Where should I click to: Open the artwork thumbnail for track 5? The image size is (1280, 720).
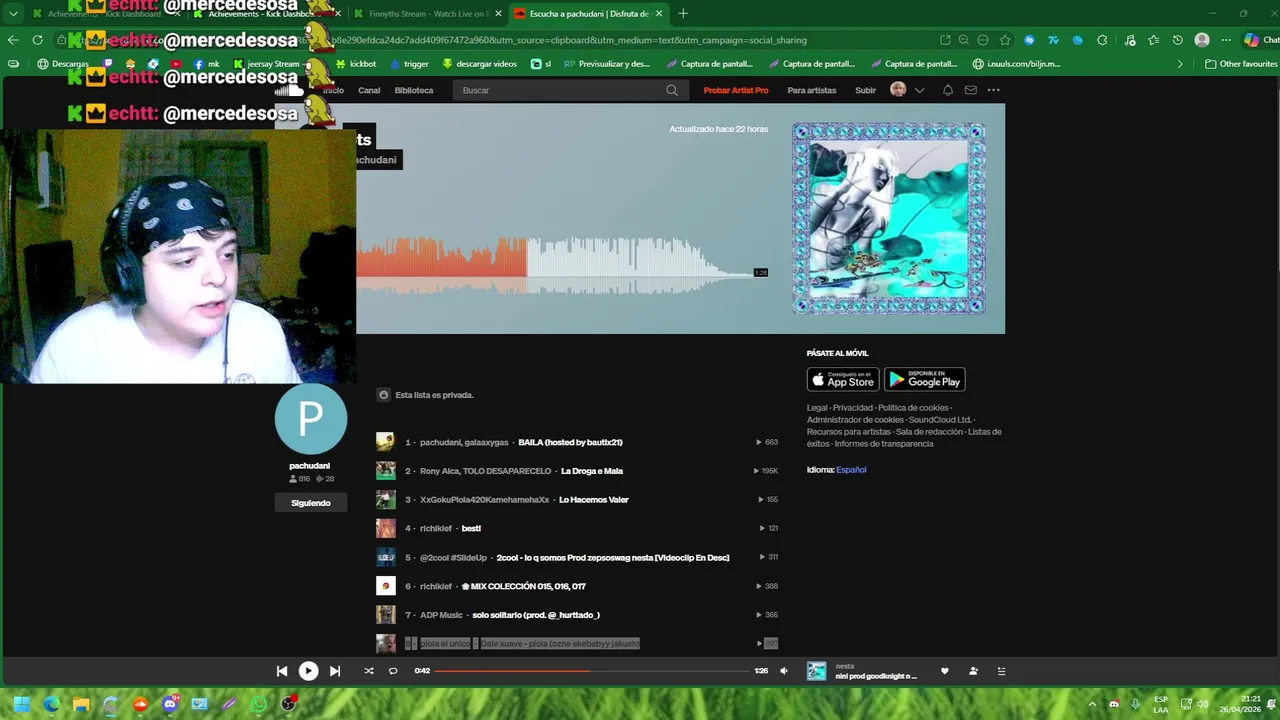click(x=385, y=557)
